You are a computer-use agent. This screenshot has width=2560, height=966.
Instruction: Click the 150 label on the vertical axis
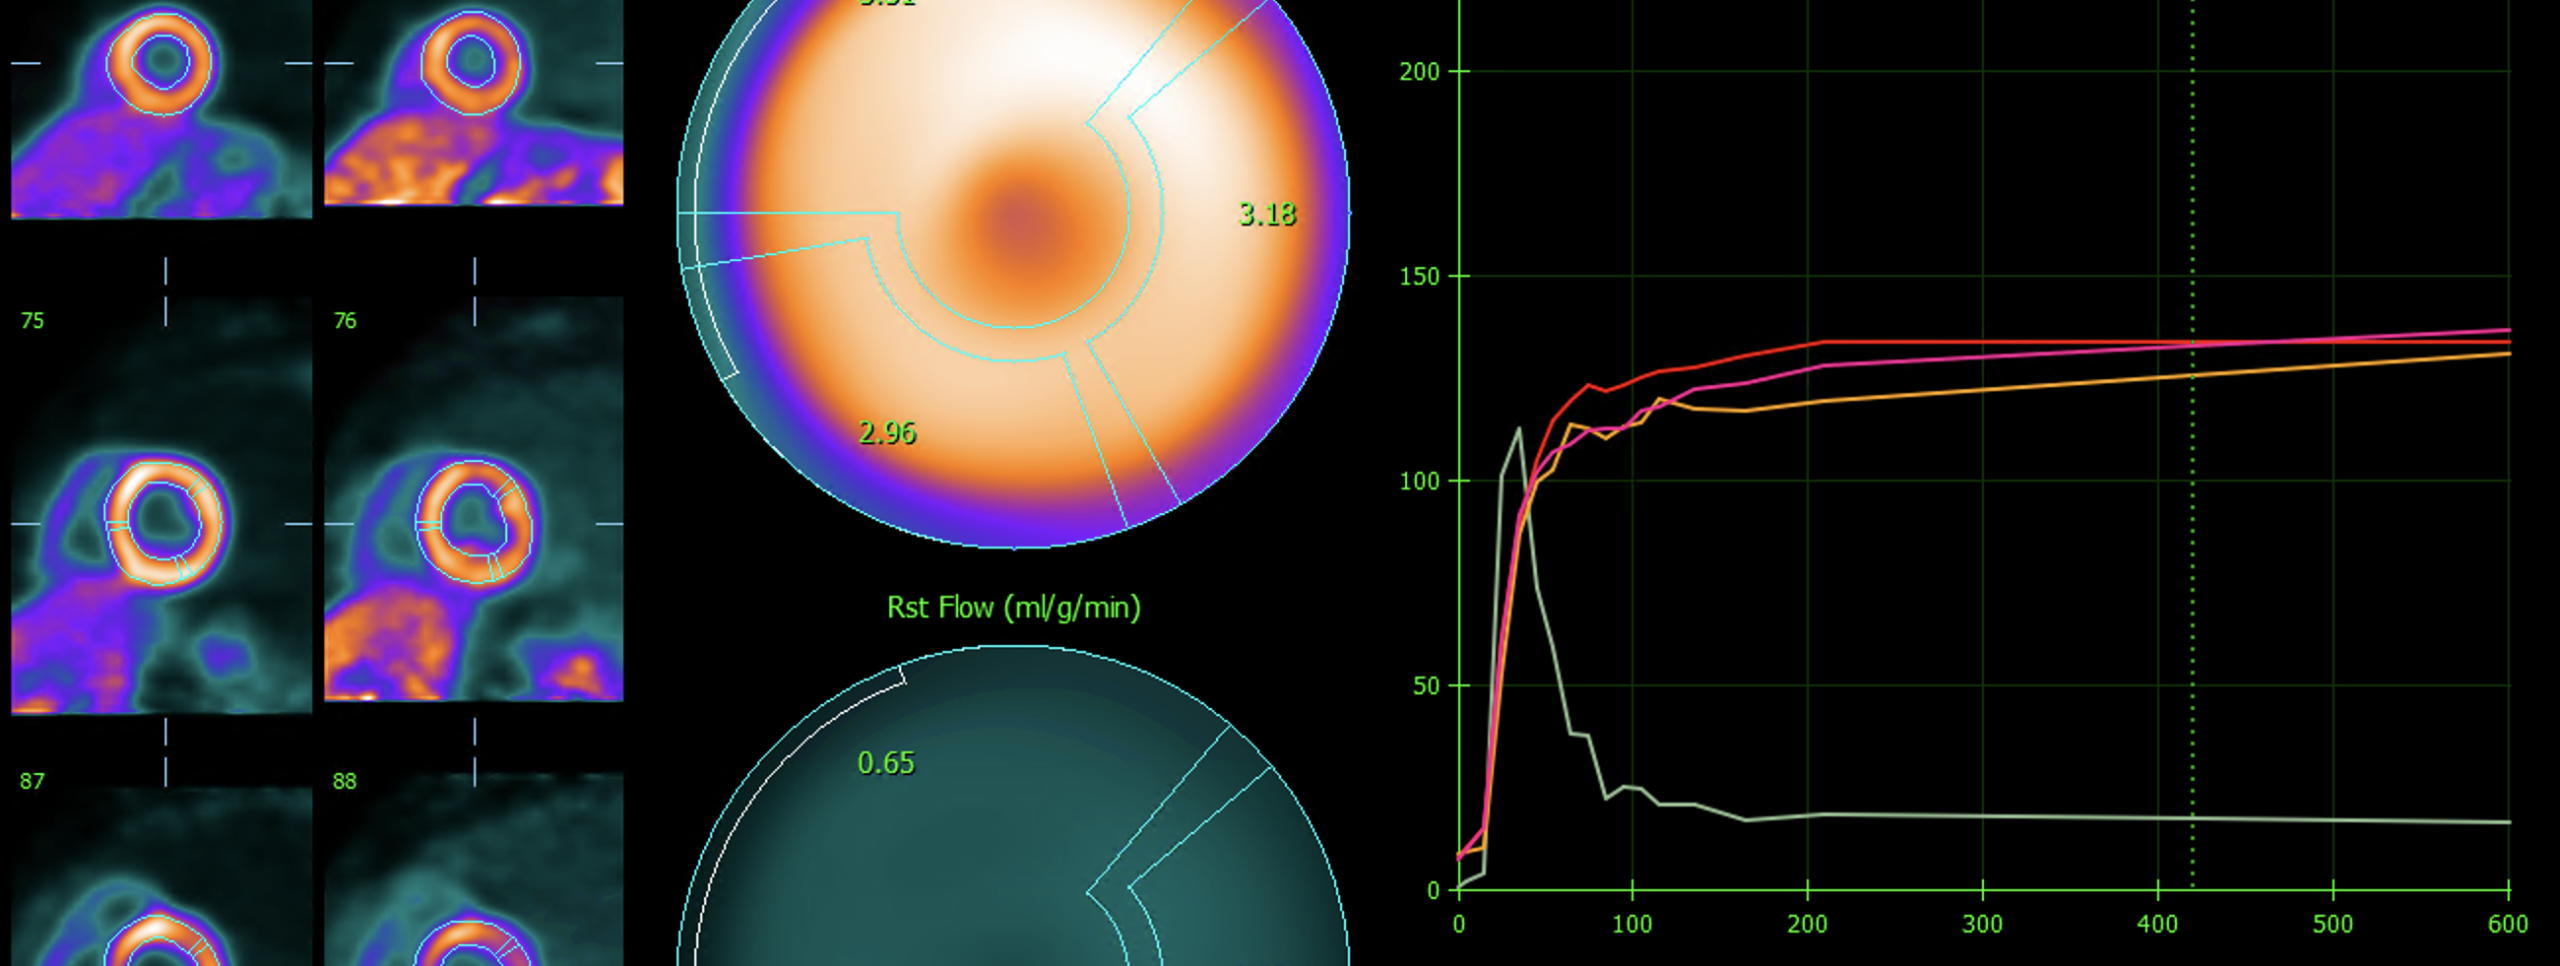click(1420, 277)
